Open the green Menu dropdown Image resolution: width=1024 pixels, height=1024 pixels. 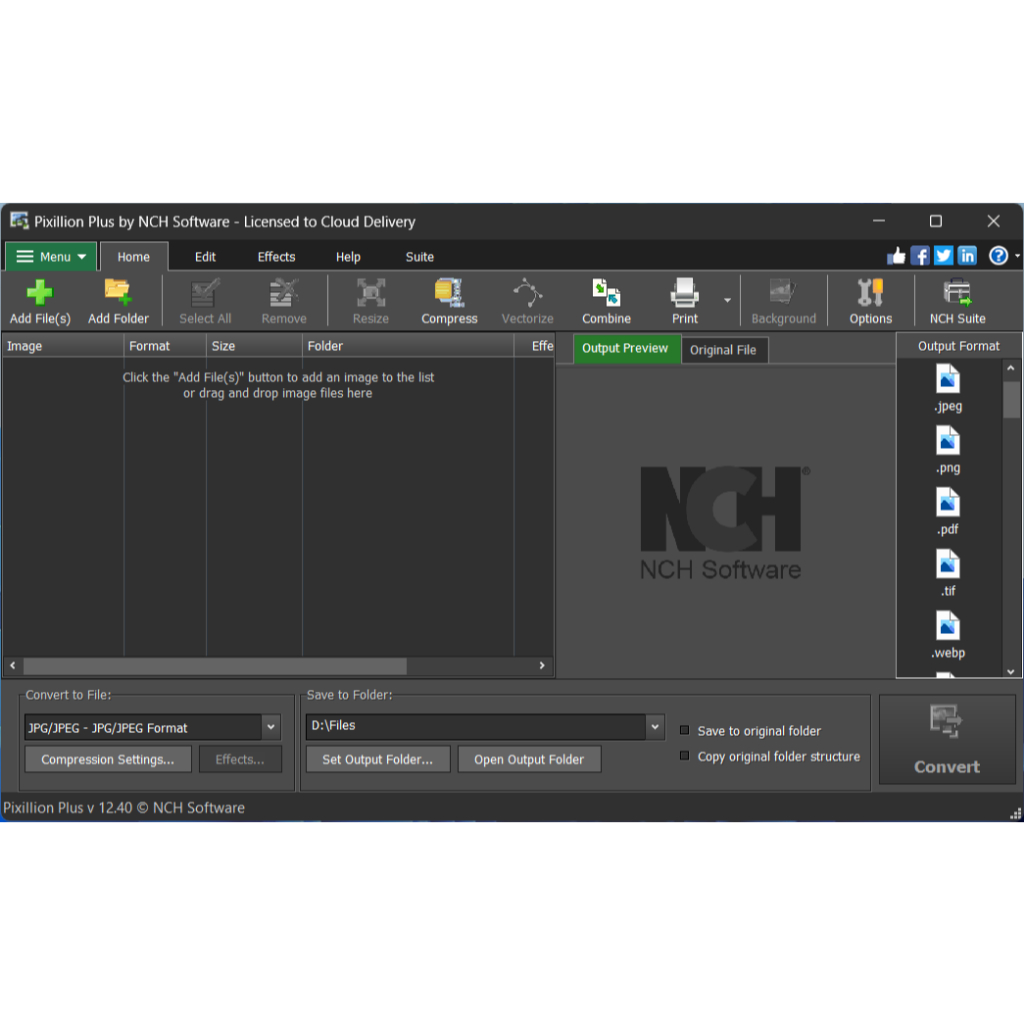point(52,257)
